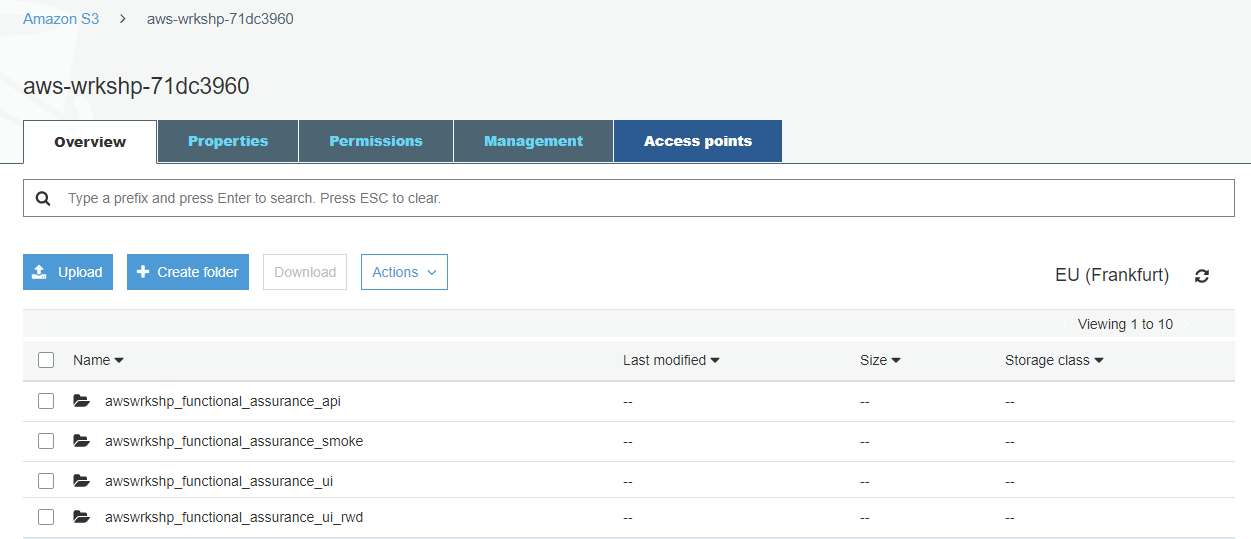
Task: Check the box for awswrkshp_functional_assurance_ui_rwd folder
Action: tap(46, 517)
